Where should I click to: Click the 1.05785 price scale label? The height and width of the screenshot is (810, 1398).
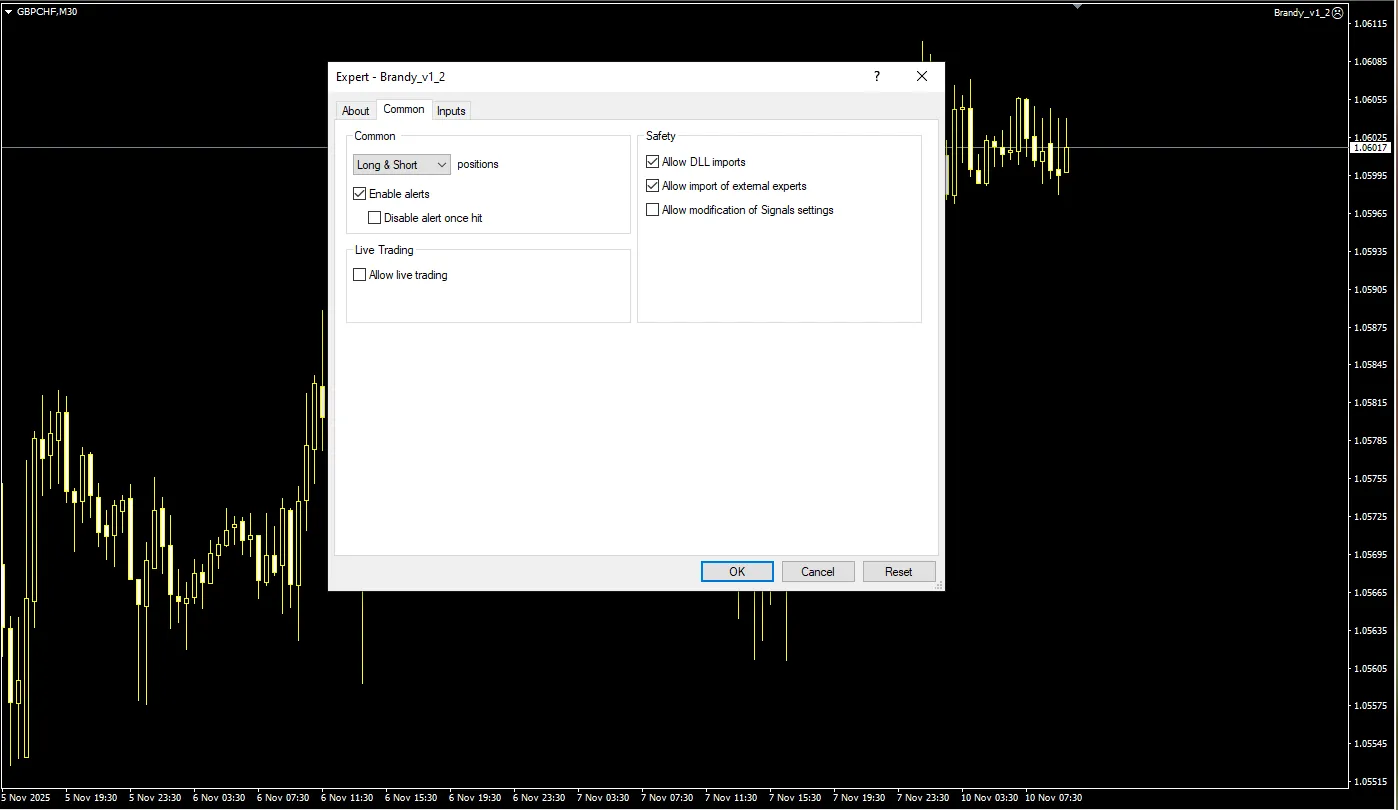[x=1370, y=441]
